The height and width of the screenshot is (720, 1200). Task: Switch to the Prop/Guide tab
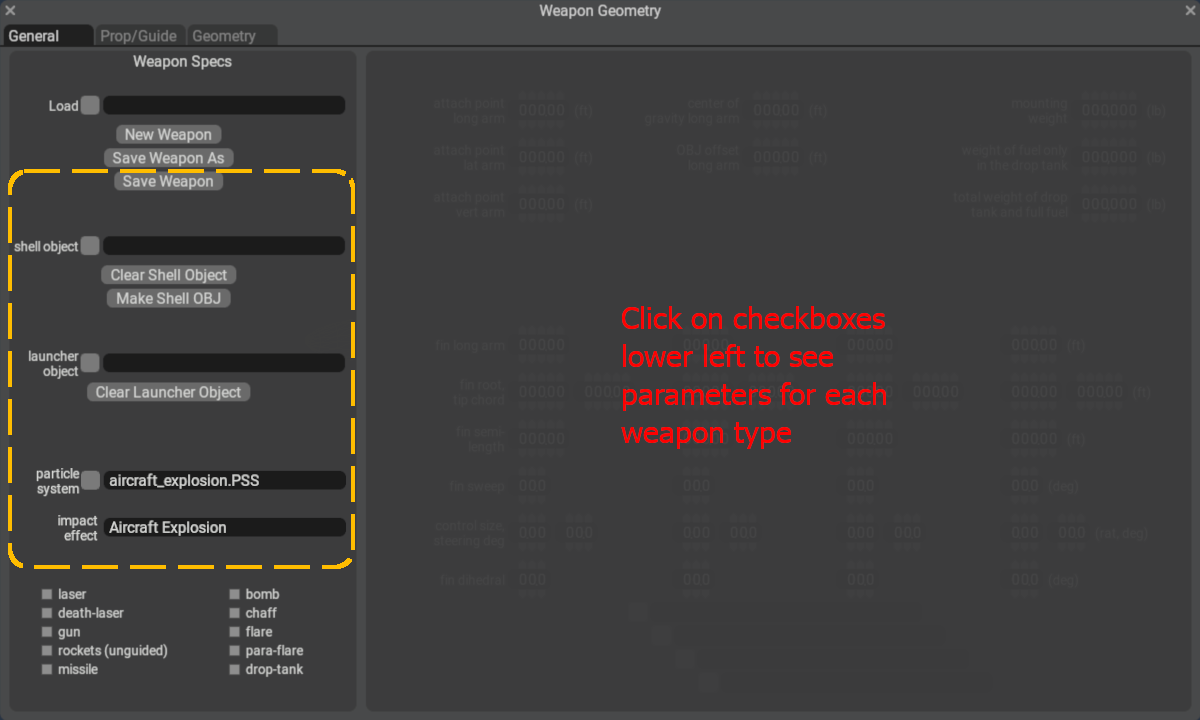(x=138, y=36)
